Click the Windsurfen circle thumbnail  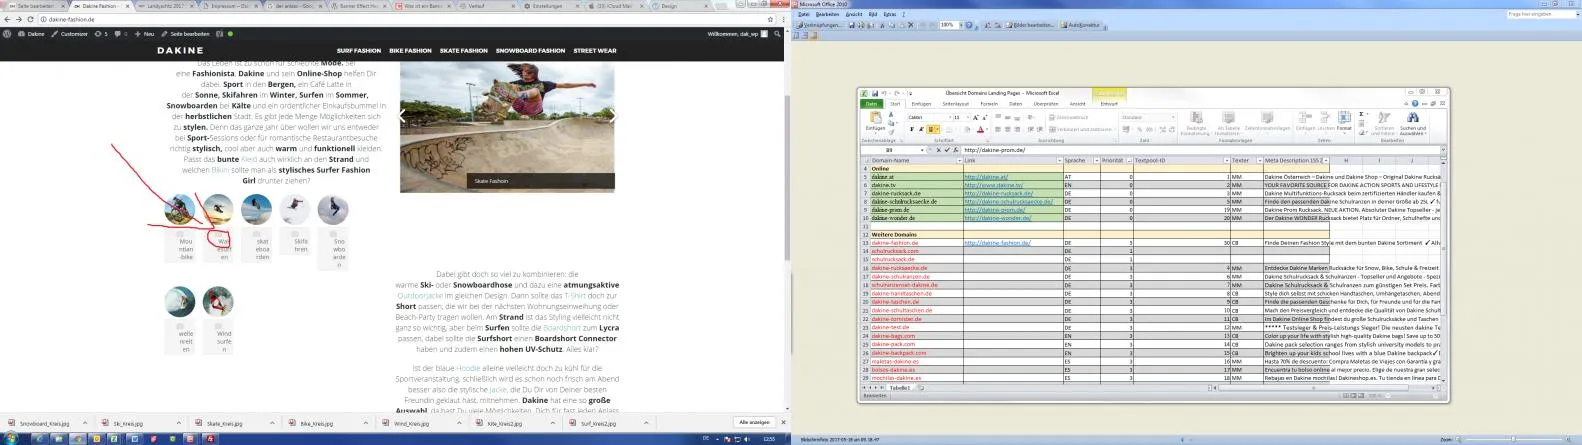pos(218,301)
